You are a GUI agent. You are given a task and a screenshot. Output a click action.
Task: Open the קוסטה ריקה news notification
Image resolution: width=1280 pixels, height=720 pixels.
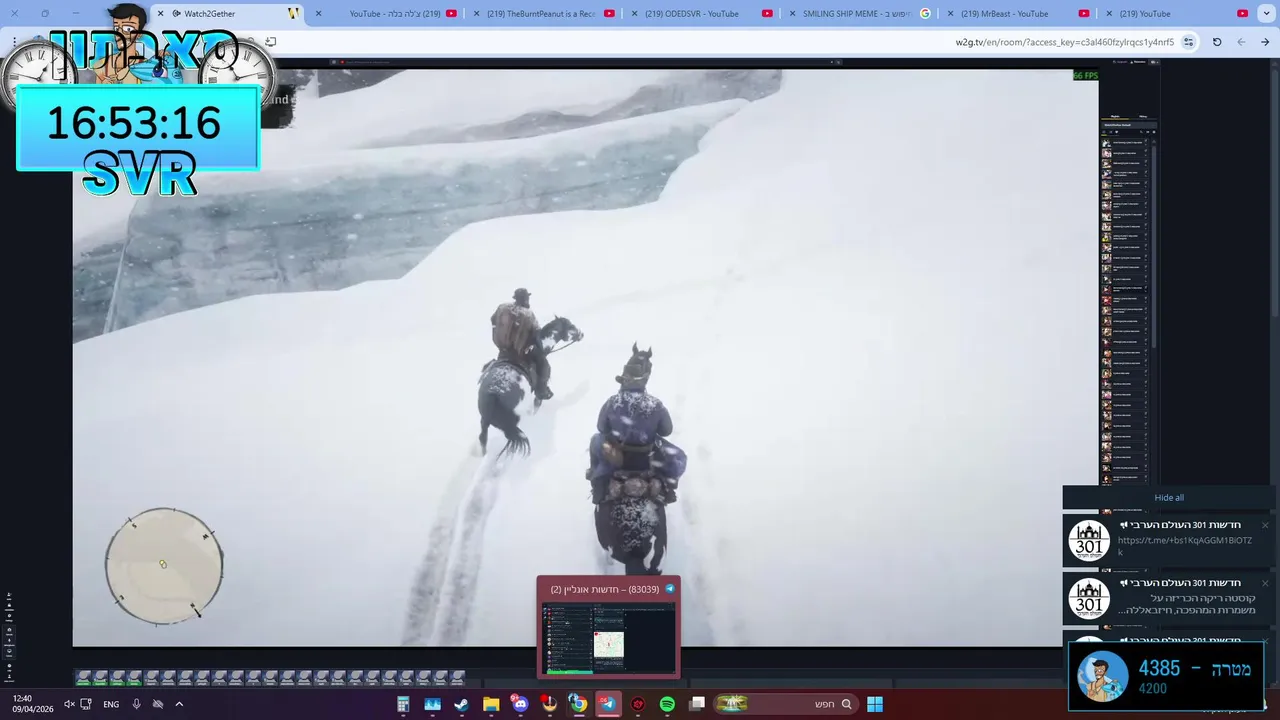tap(1170, 598)
